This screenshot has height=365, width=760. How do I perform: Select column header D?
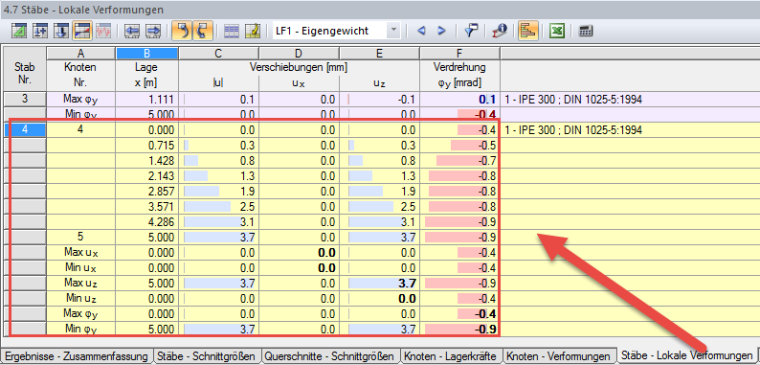[x=299, y=53]
